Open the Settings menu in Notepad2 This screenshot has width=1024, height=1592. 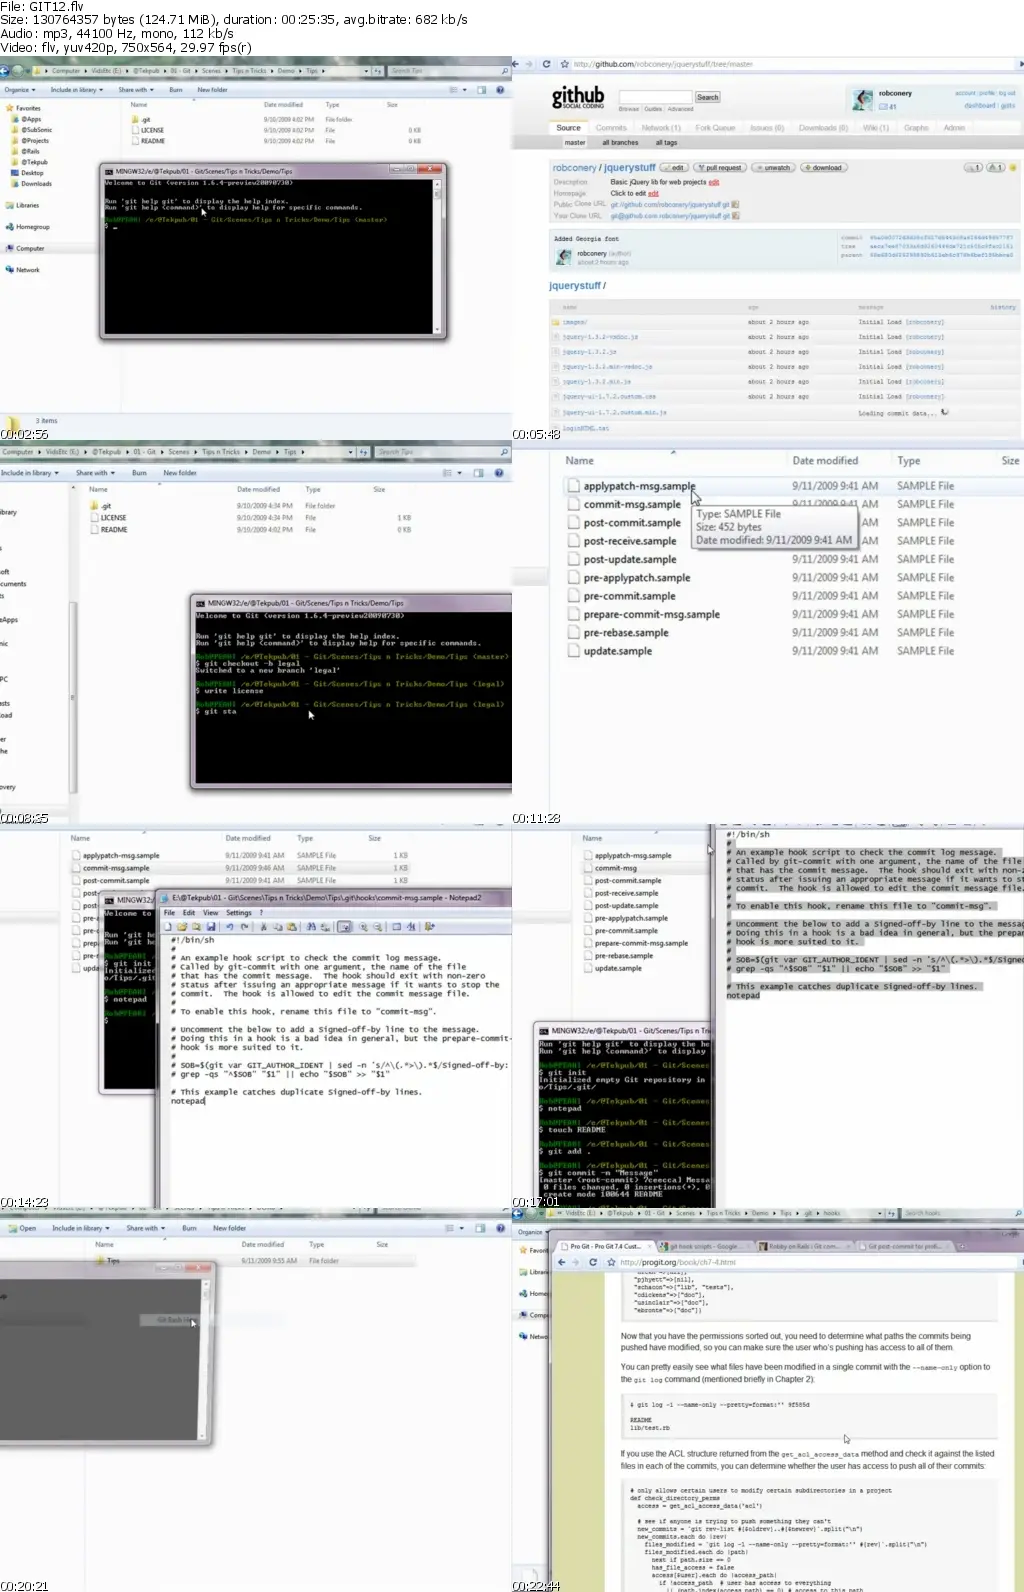pos(239,913)
